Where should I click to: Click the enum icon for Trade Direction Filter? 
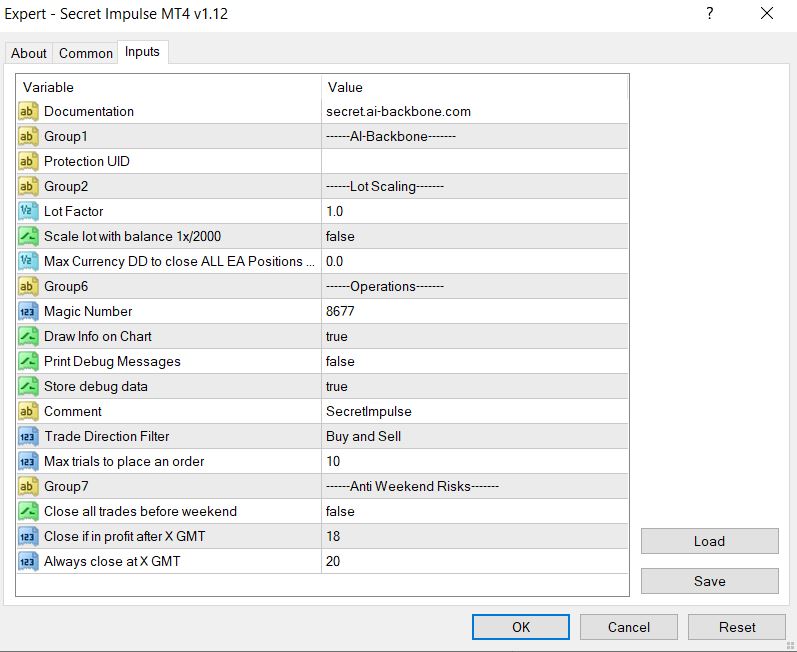click(28, 436)
